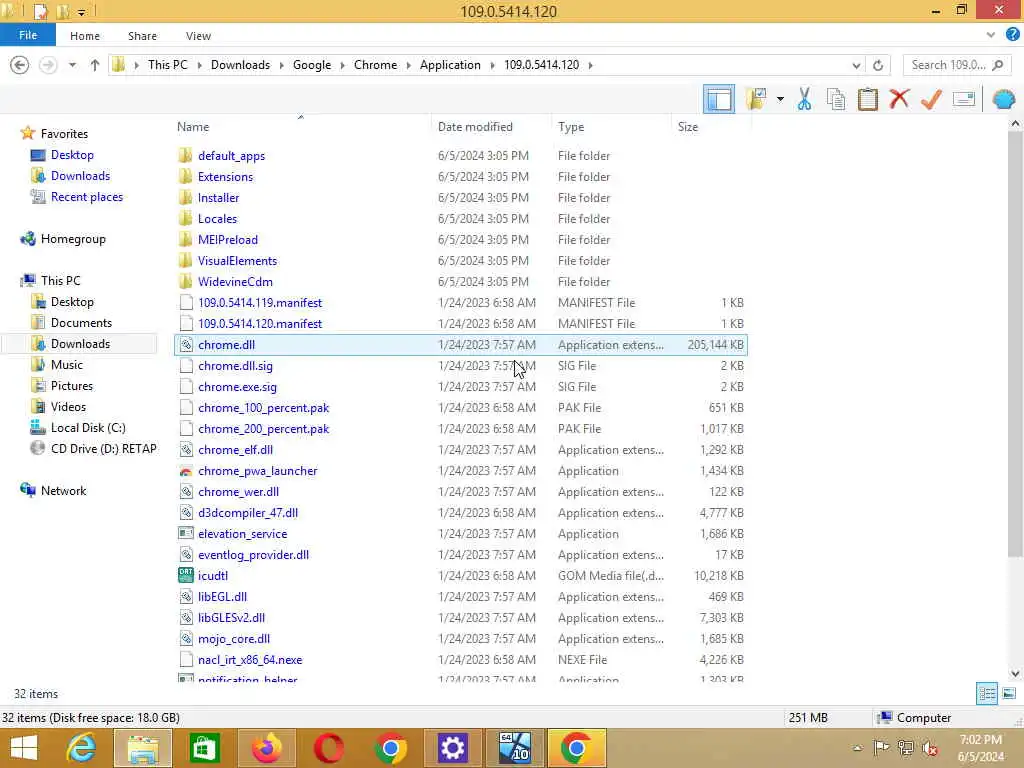Image resolution: width=1024 pixels, height=768 pixels.
Task: Click the vertical scrollbar down arrow
Action: [x=1015, y=674]
